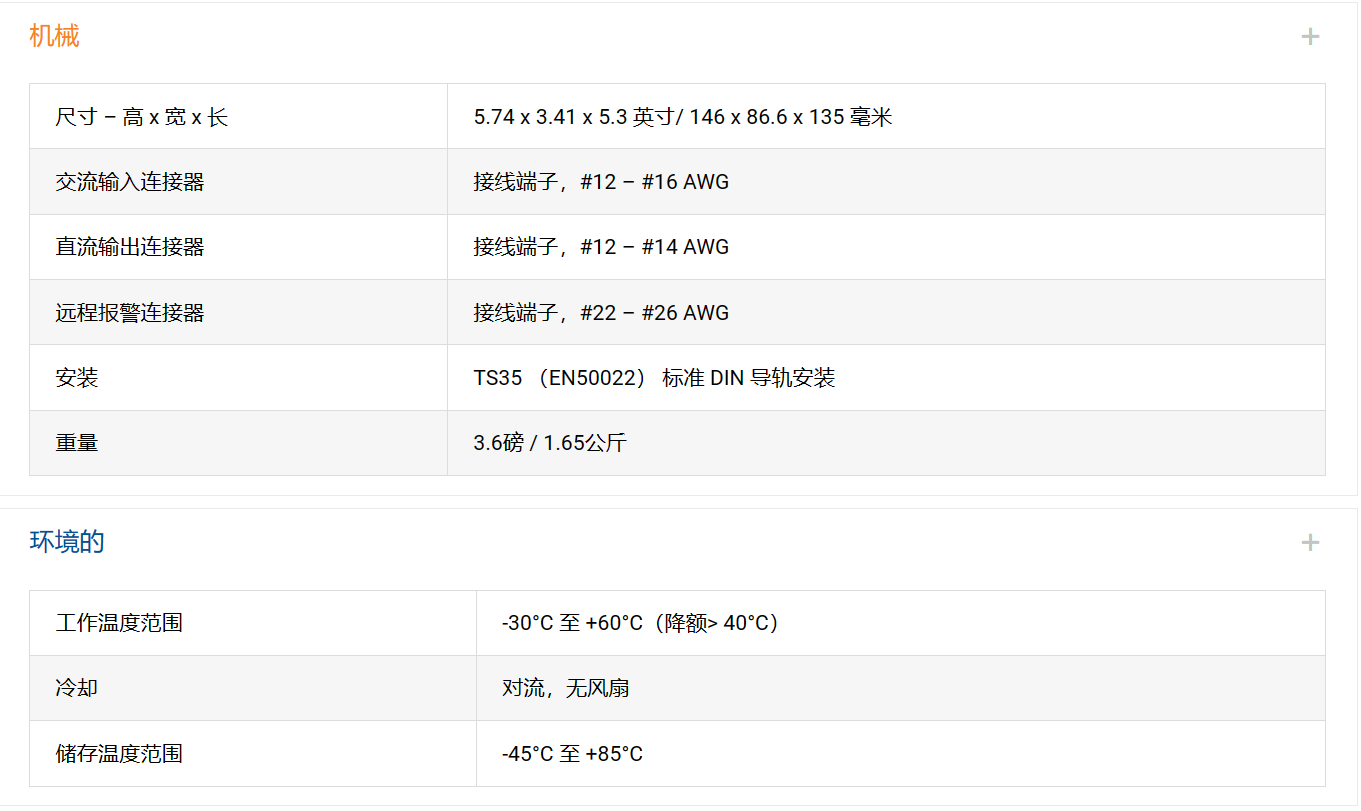This screenshot has width=1361, height=811.
Task: Click the 3.6磅 / 1.65公斤 weight value
Action: pyautogui.click(x=549, y=443)
